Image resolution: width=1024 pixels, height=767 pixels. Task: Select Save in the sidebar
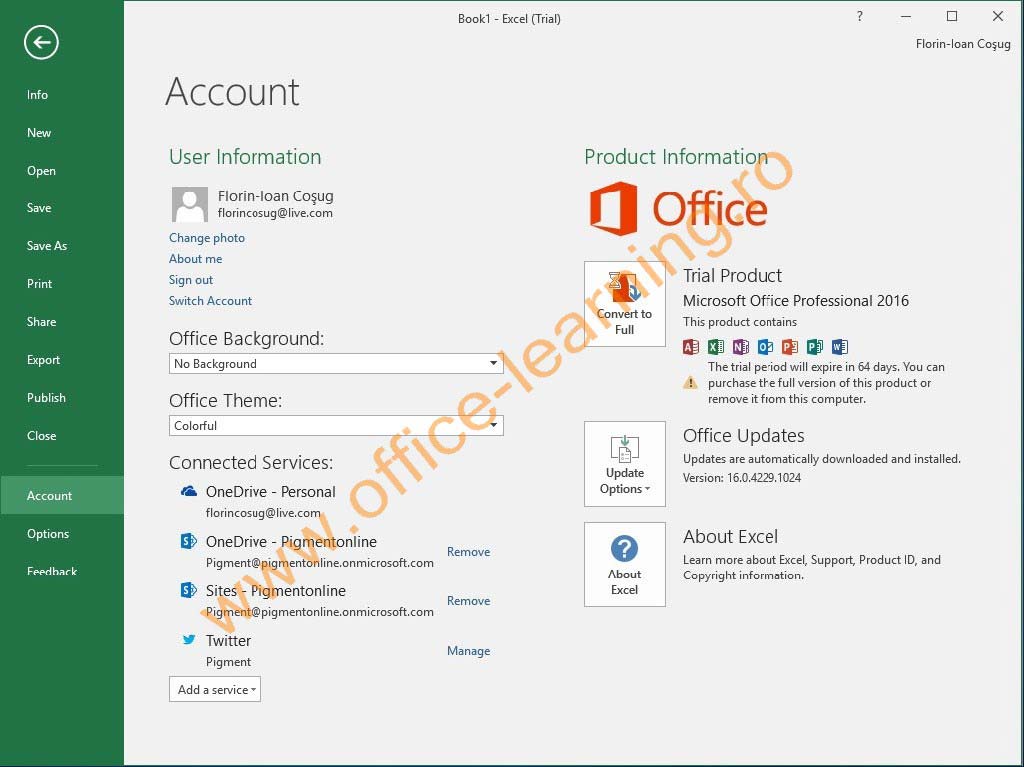(39, 208)
